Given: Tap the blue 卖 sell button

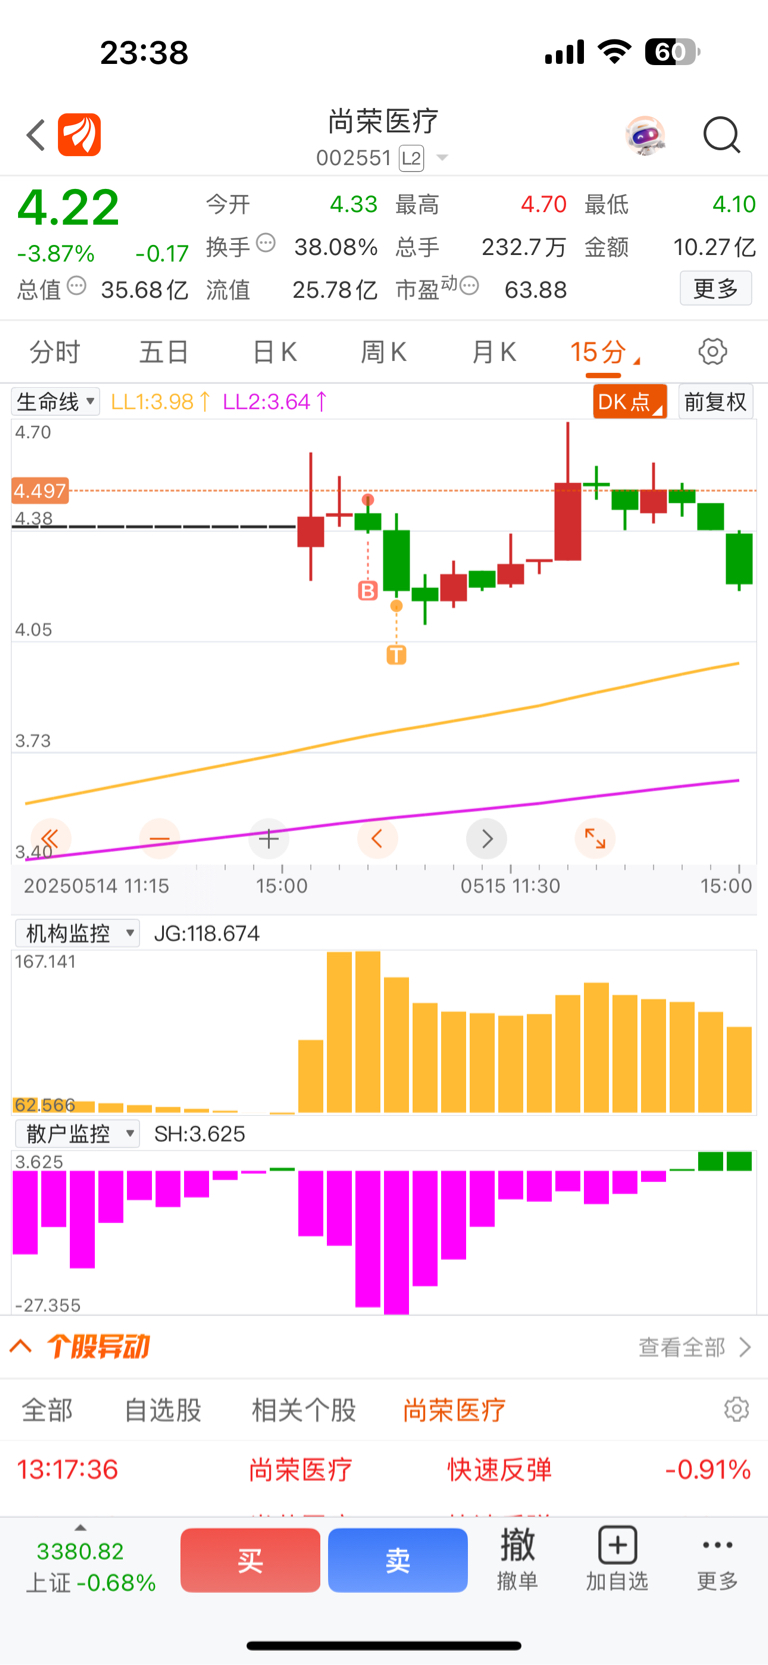Looking at the screenshot, I should tap(398, 1560).
